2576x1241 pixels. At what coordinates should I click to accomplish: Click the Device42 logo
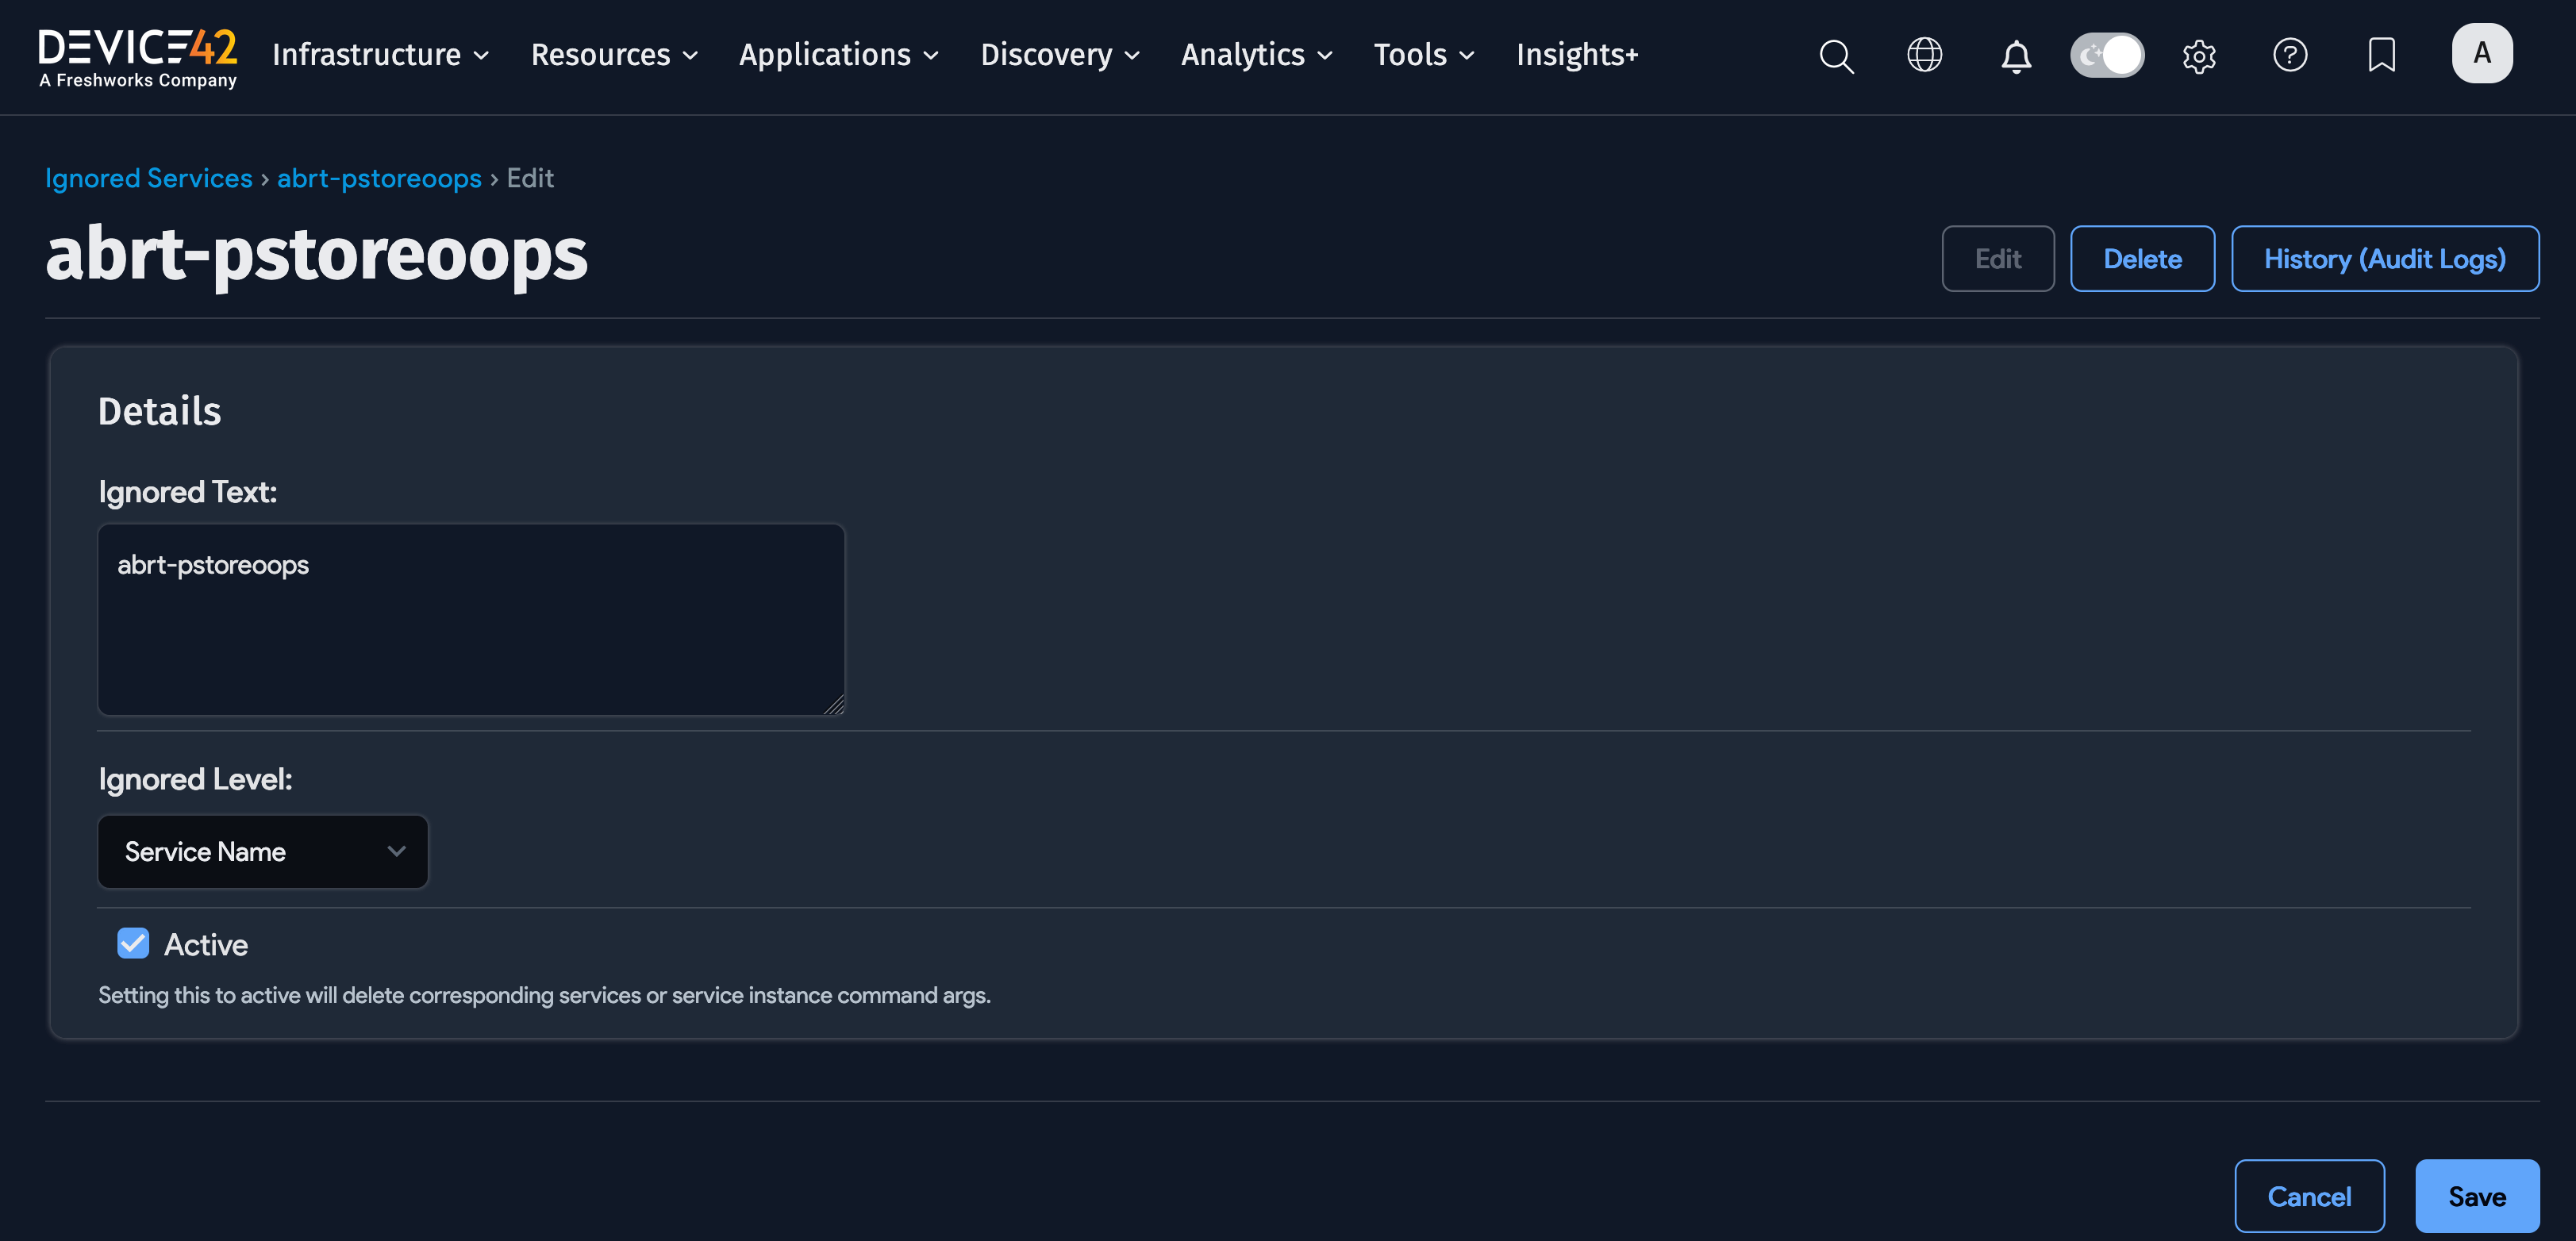coord(138,57)
